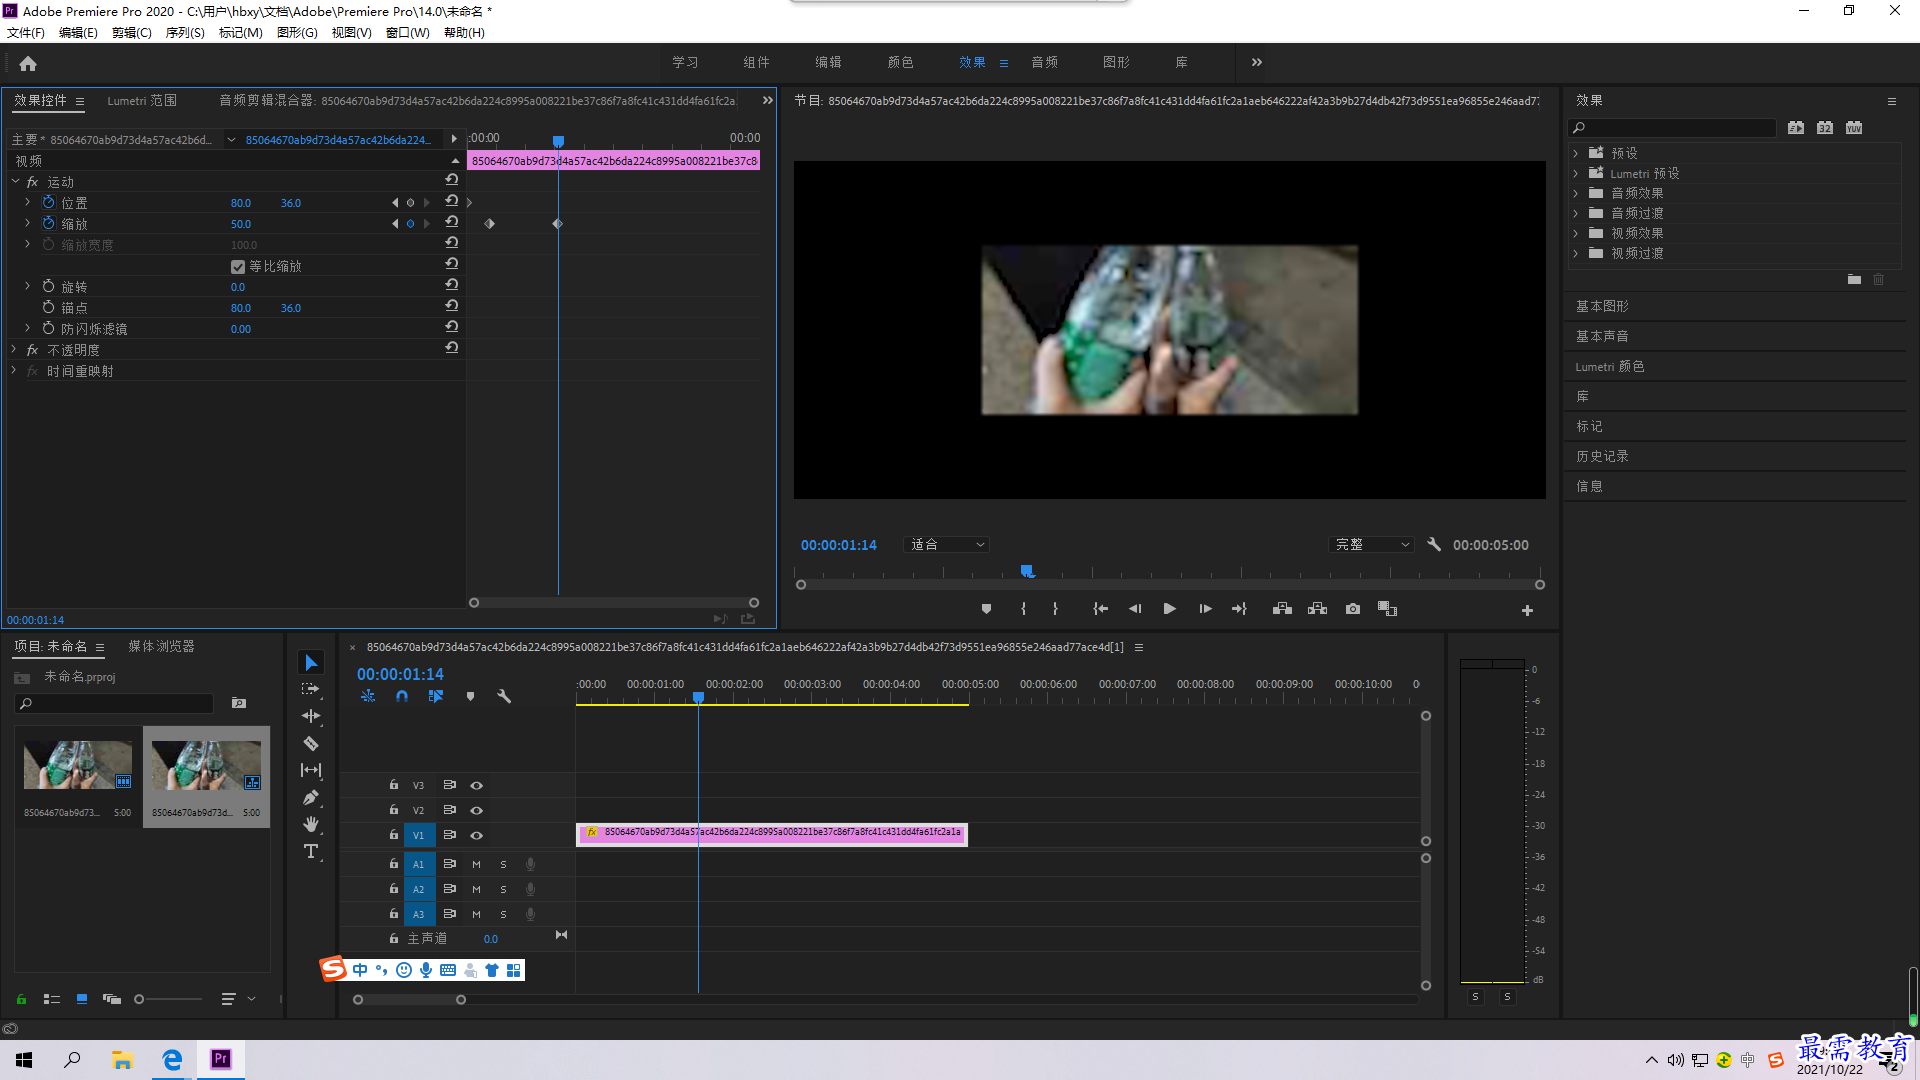1920x1080 pixels.
Task: Select the Selection arrow tool
Action: coord(311,663)
